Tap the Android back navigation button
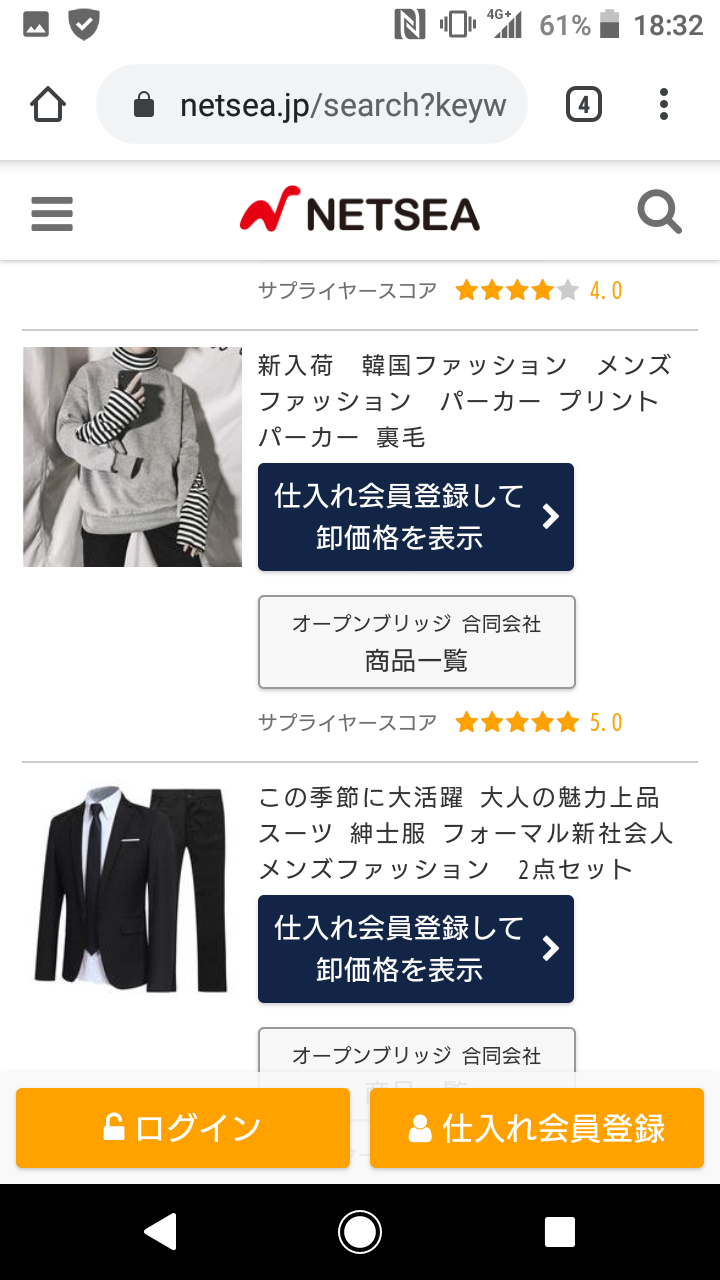The image size is (720, 1280). click(160, 1232)
